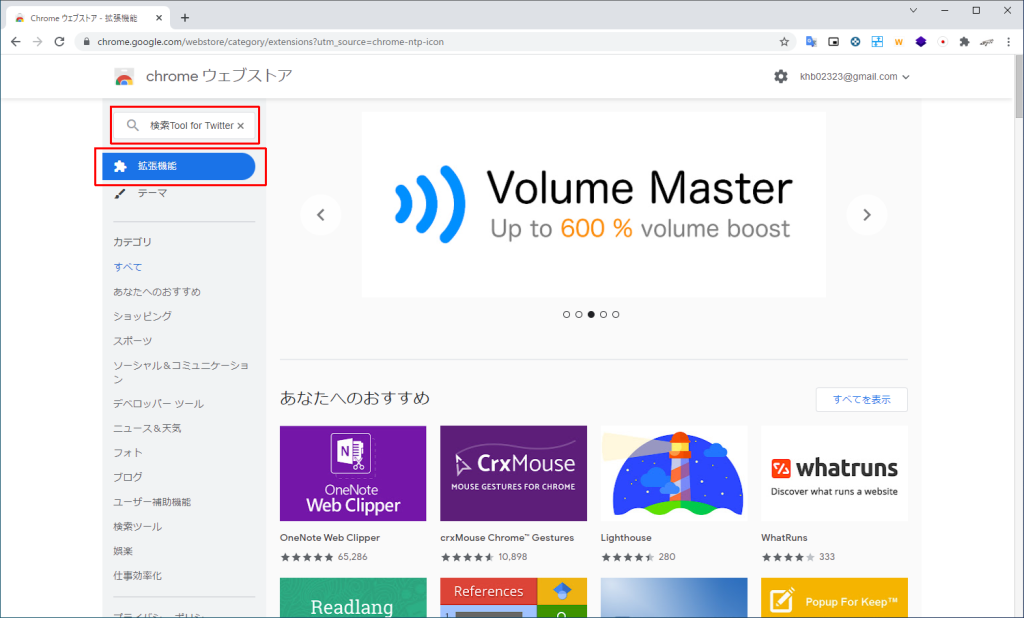Click the red dot record extension icon
Image resolution: width=1024 pixels, height=618 pixels.
point(942,42)
